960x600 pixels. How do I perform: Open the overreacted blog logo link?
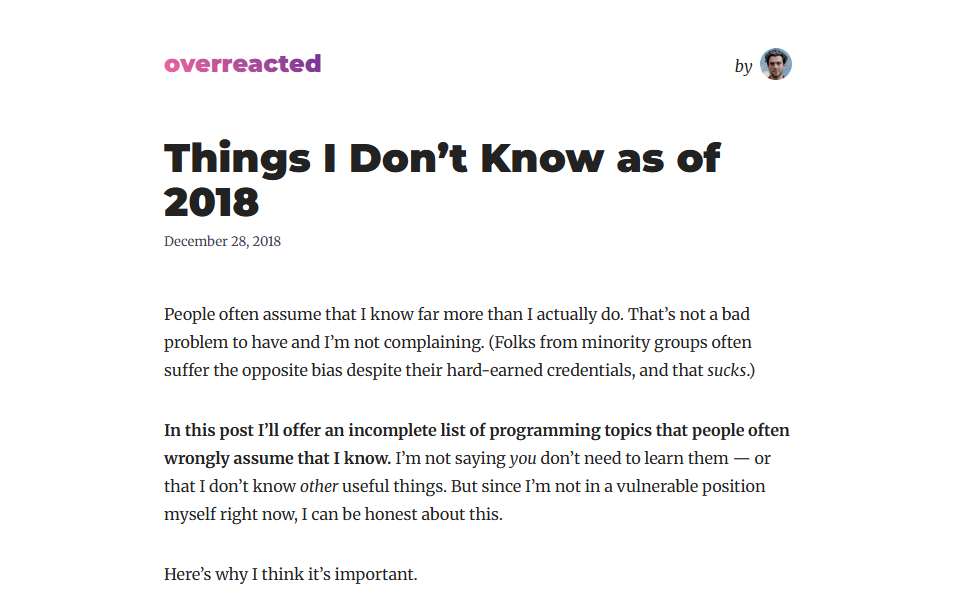tap(242, 64)
